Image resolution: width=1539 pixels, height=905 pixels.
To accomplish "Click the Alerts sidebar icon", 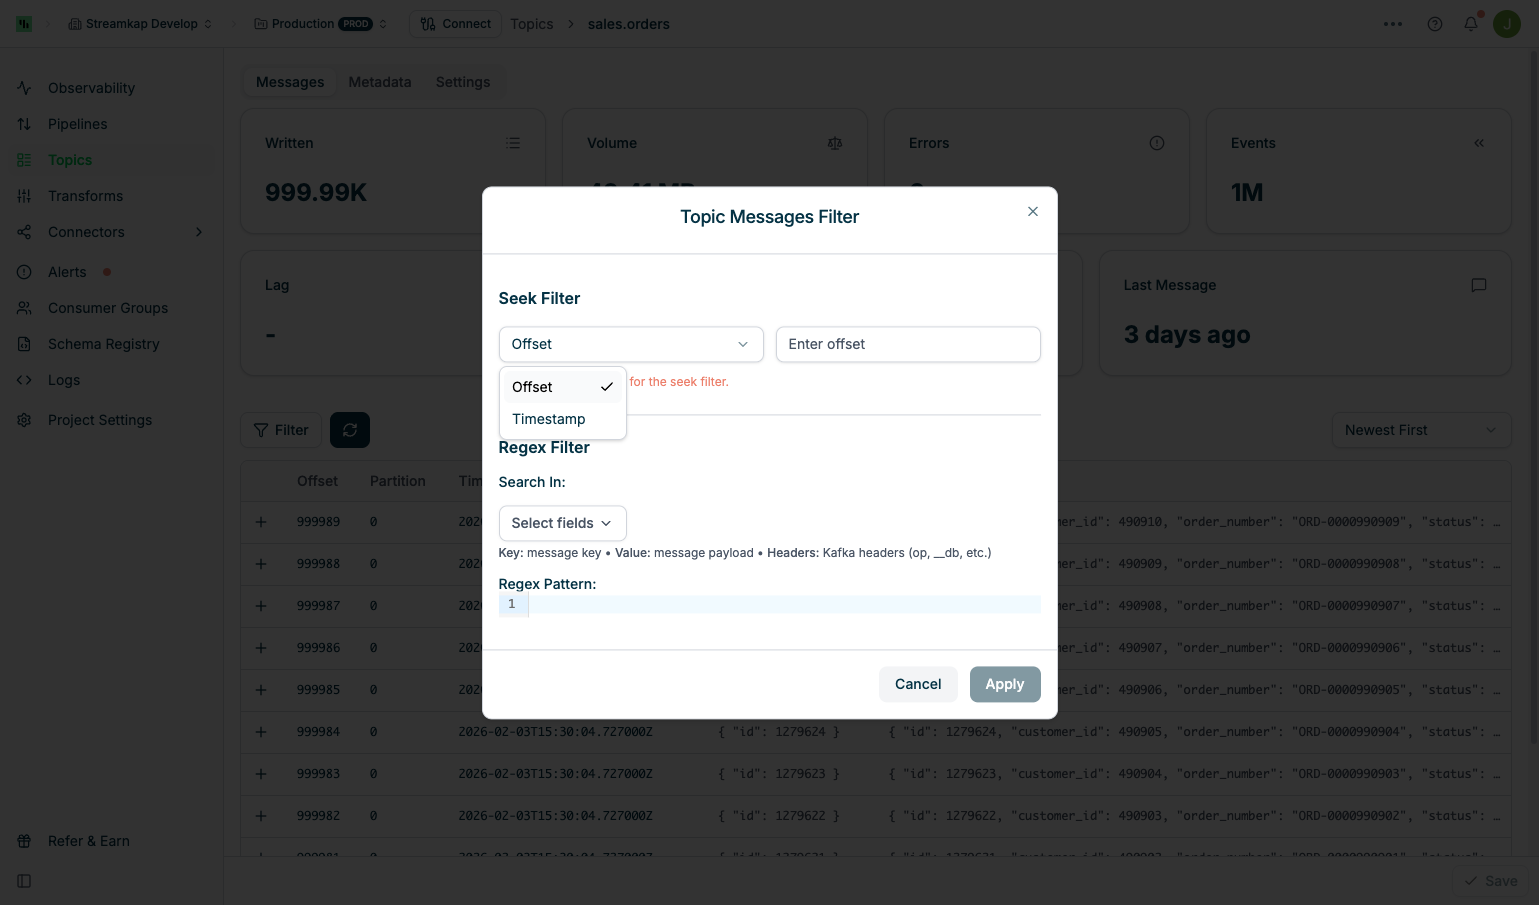I will (24, 272).
